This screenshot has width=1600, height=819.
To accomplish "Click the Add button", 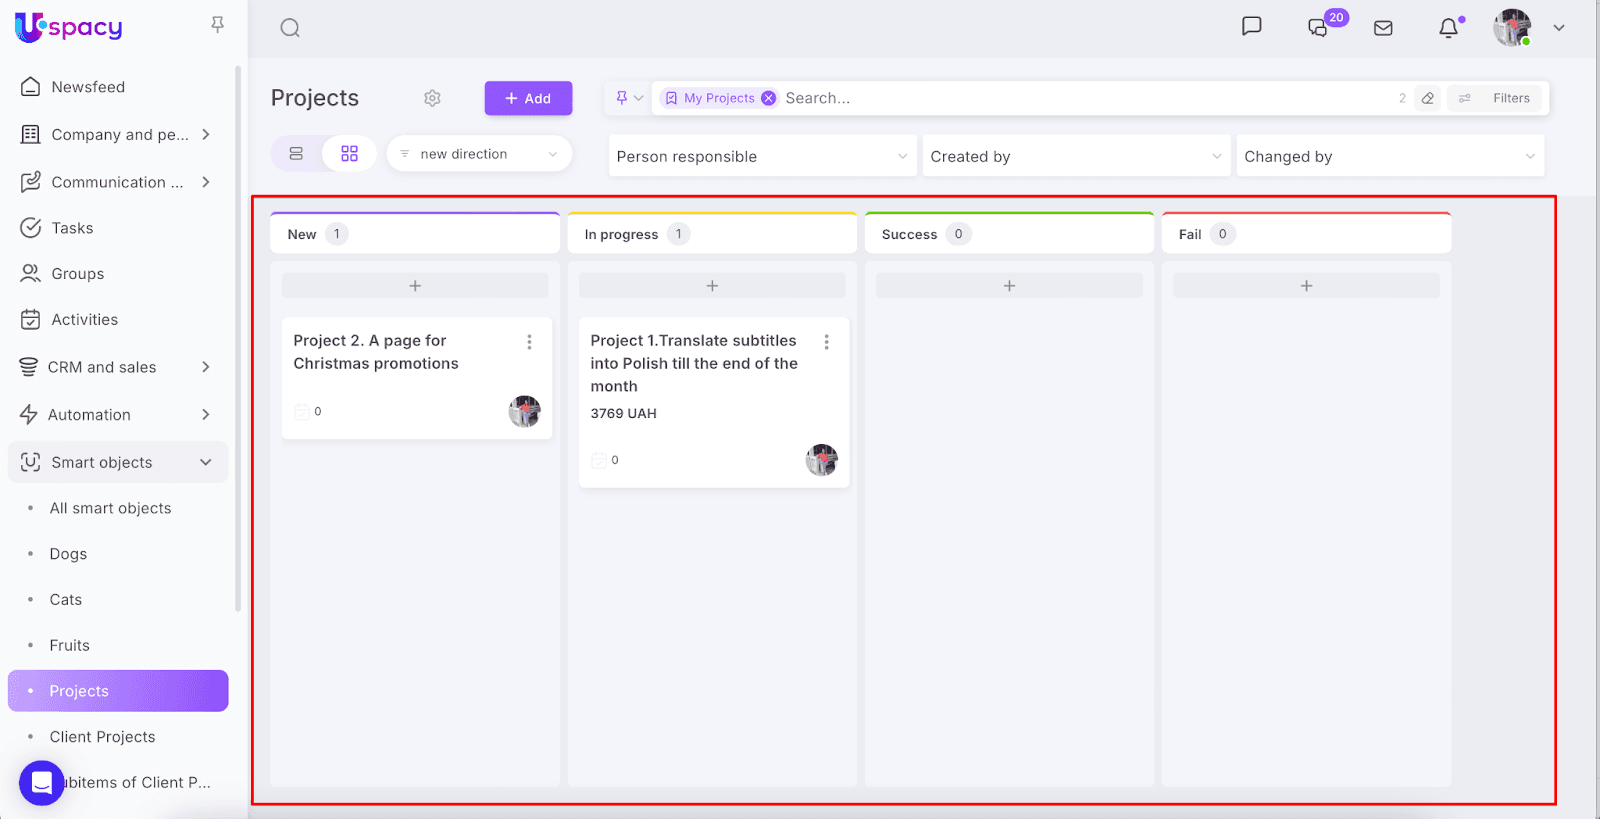I will 528,98.
